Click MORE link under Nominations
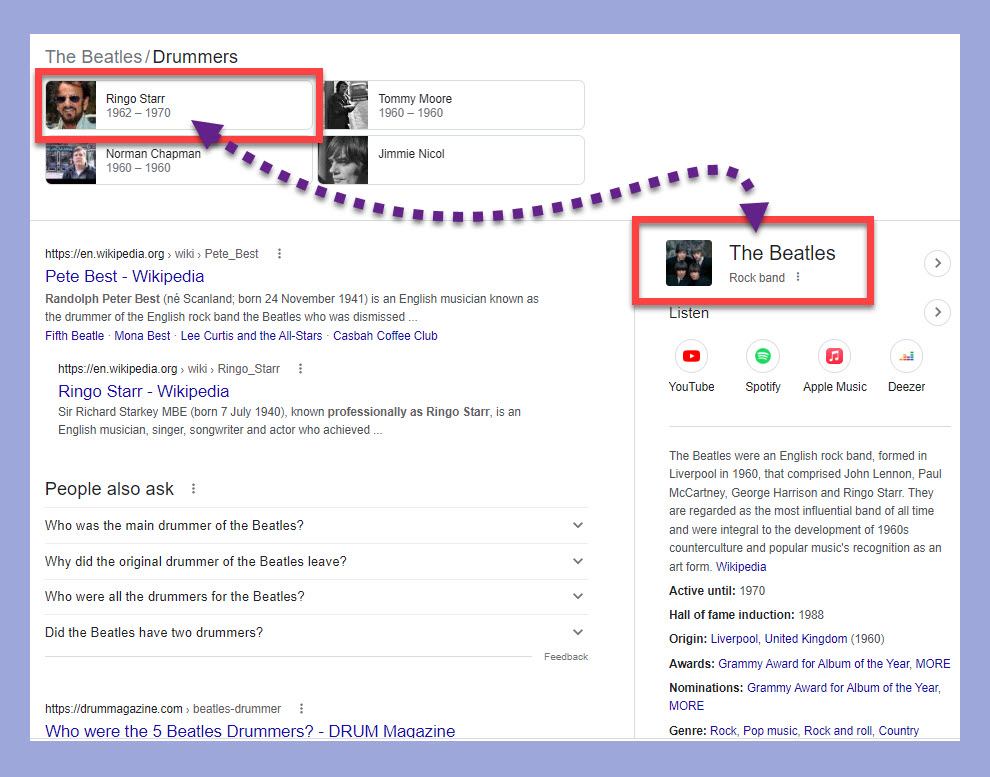 (686, 706)
